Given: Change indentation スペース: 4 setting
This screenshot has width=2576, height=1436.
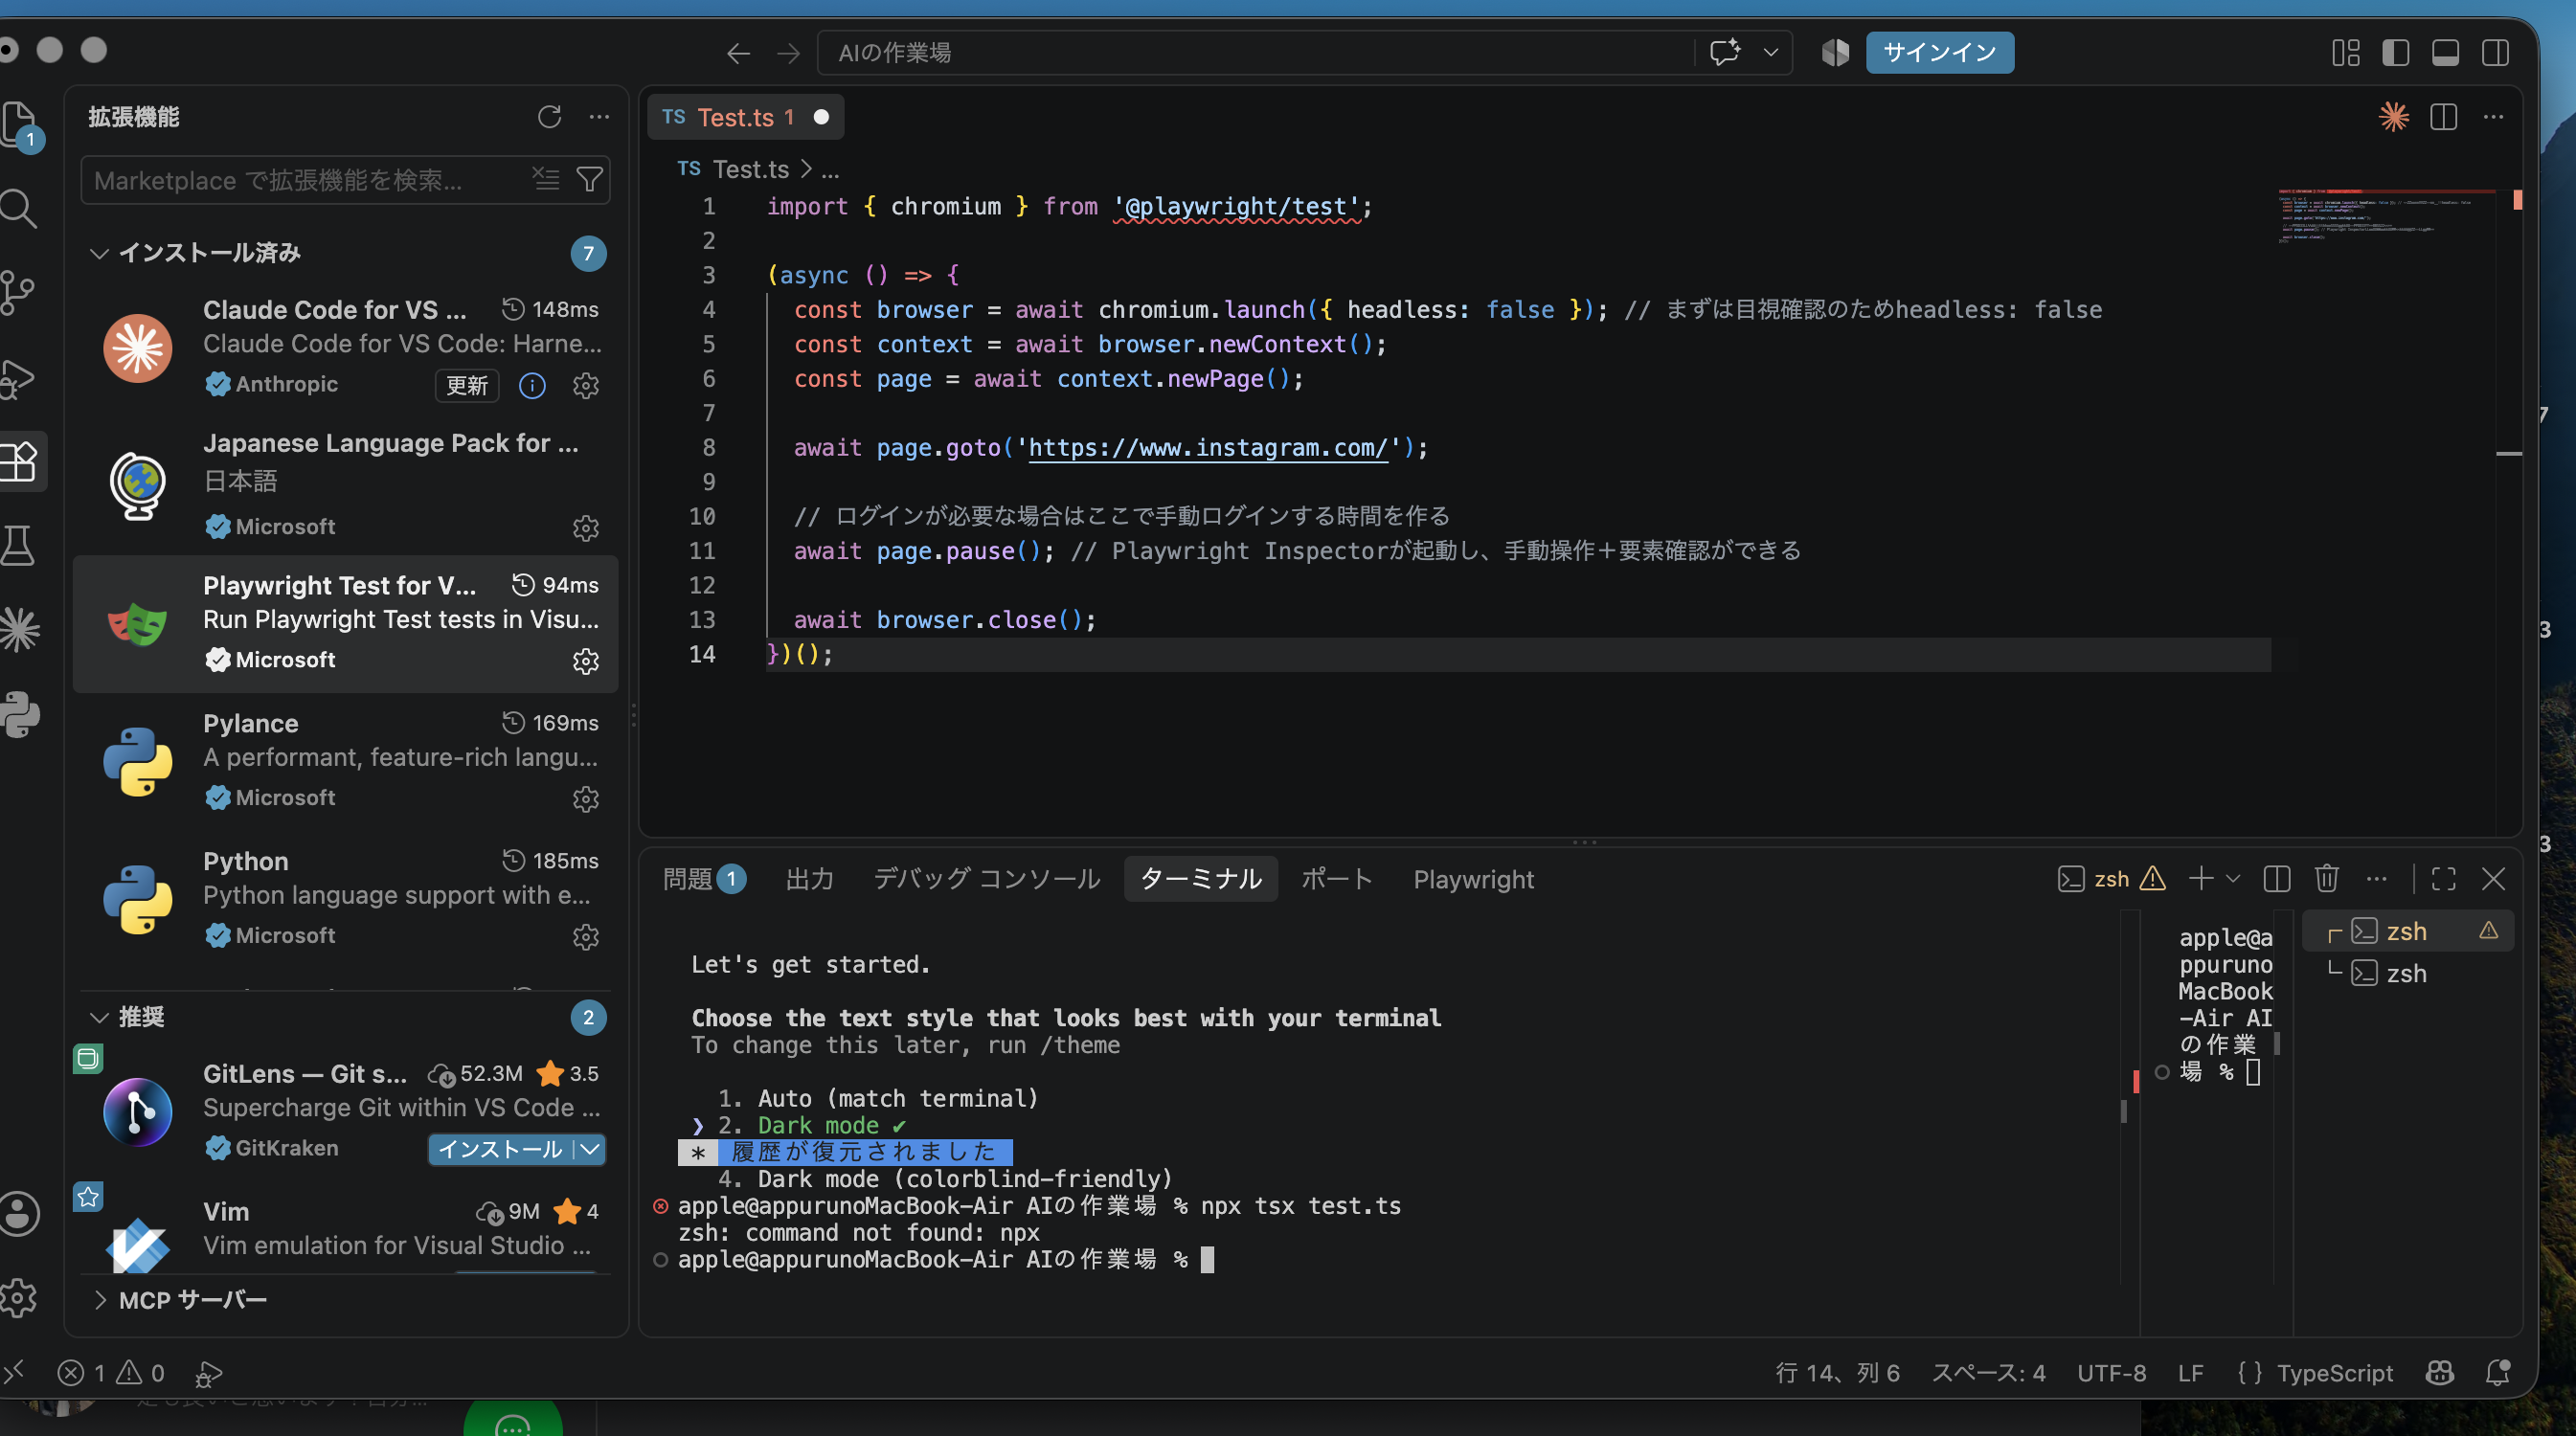Looking at the screenshot, I should [1987, 1373].
